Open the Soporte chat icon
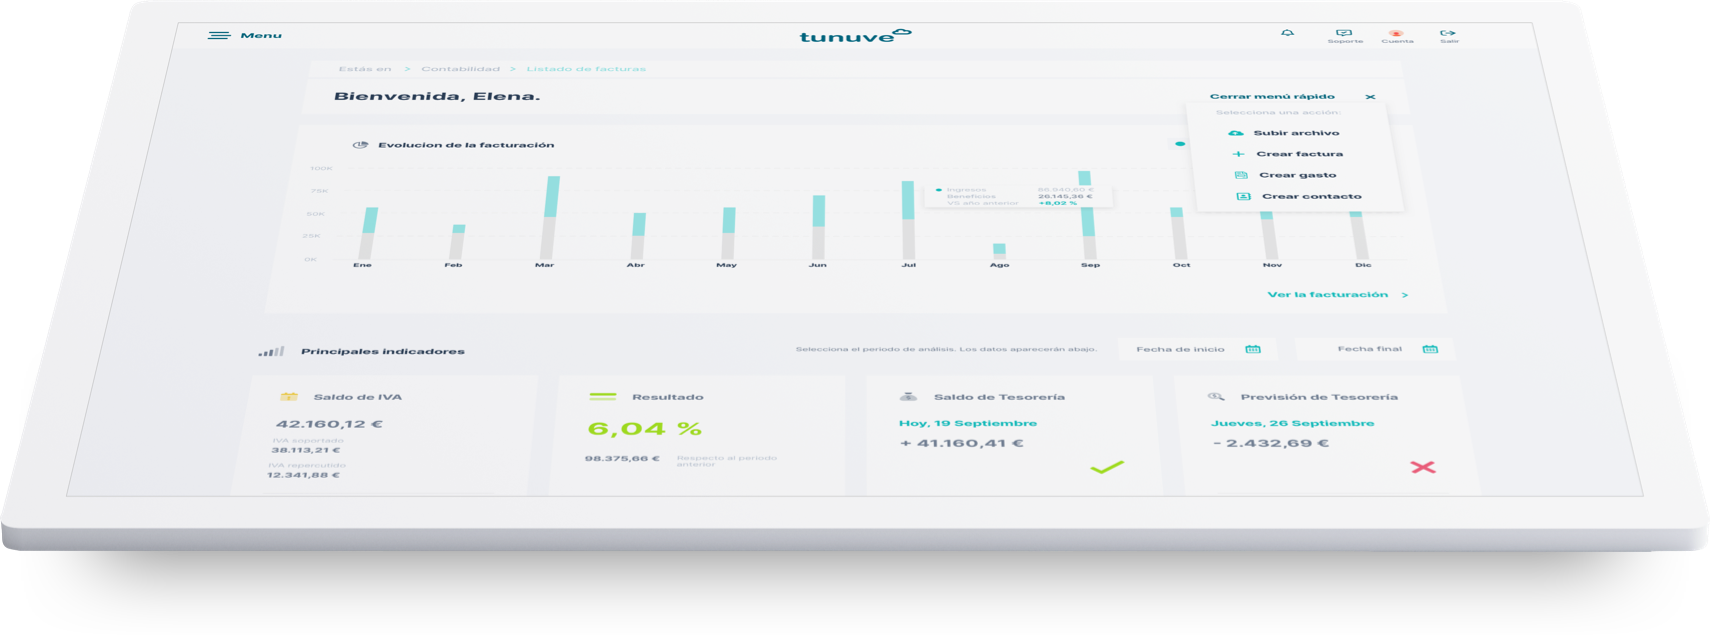This screenshot has height=636, width=1710. click(x=1344, y=33)
